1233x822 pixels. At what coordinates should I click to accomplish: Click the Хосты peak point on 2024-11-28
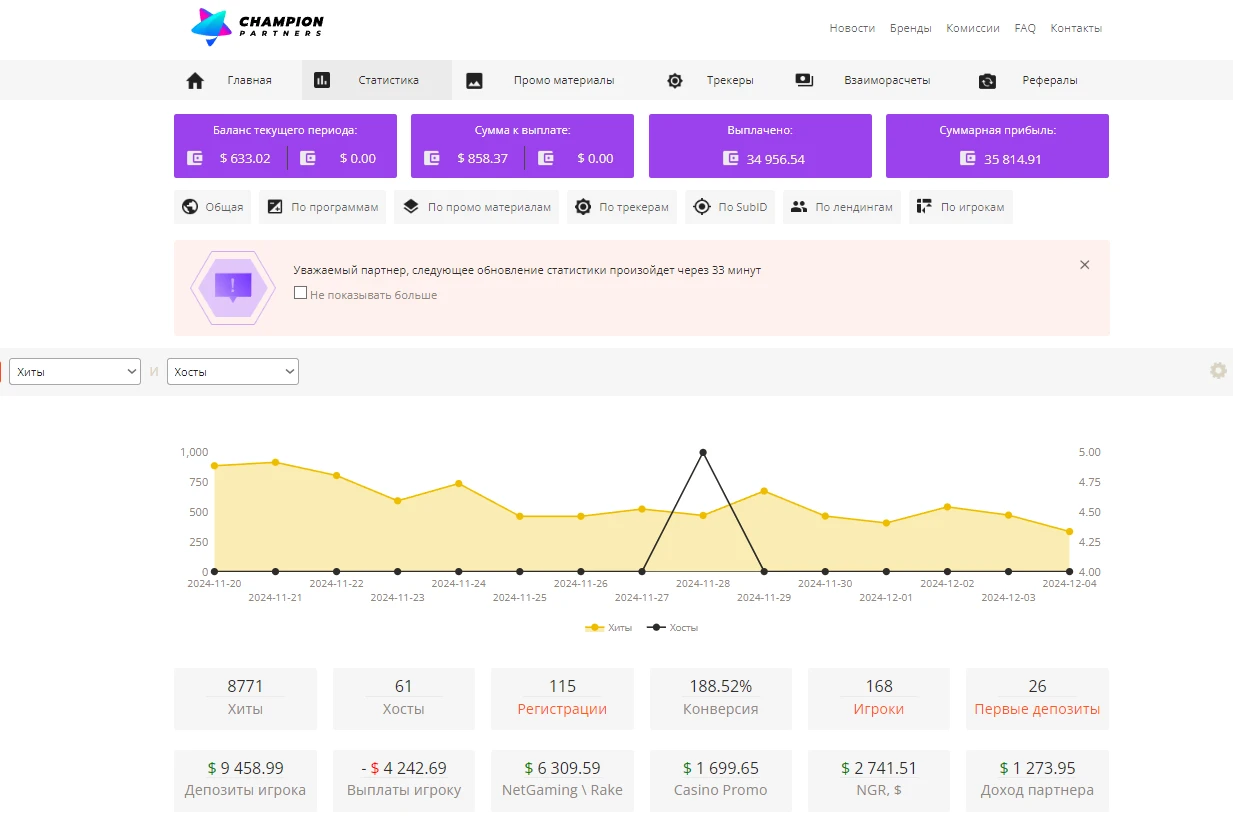pyautogui.click(x=703, y=452)
